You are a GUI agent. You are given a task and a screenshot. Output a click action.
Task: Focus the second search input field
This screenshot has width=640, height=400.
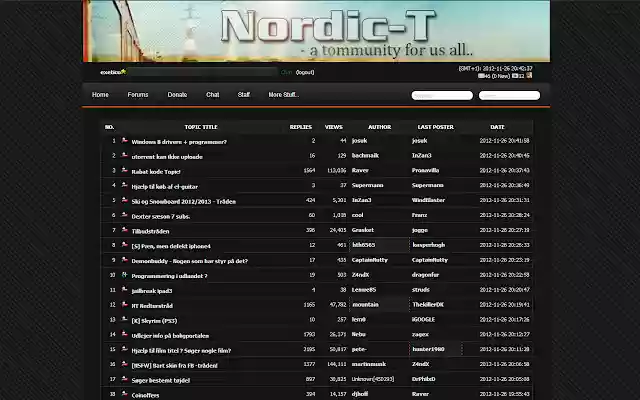click(x=509, y=96)
